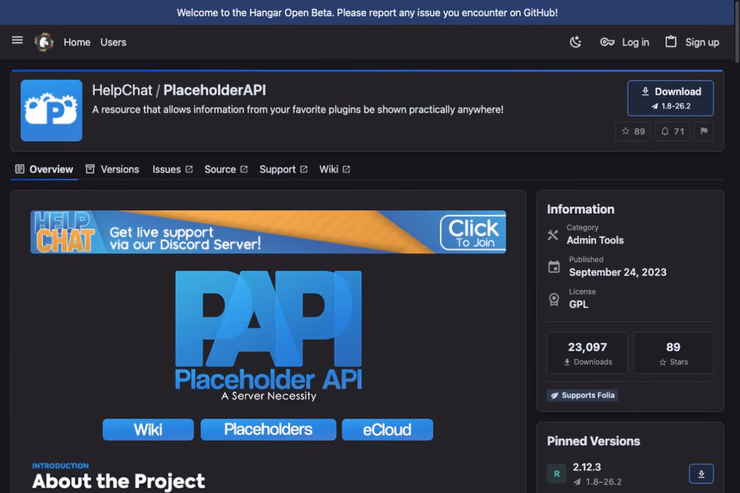Screen dimensions: 740x493
Task: Click the PAPI Placeholder API logo
Action: click(268, 335)
